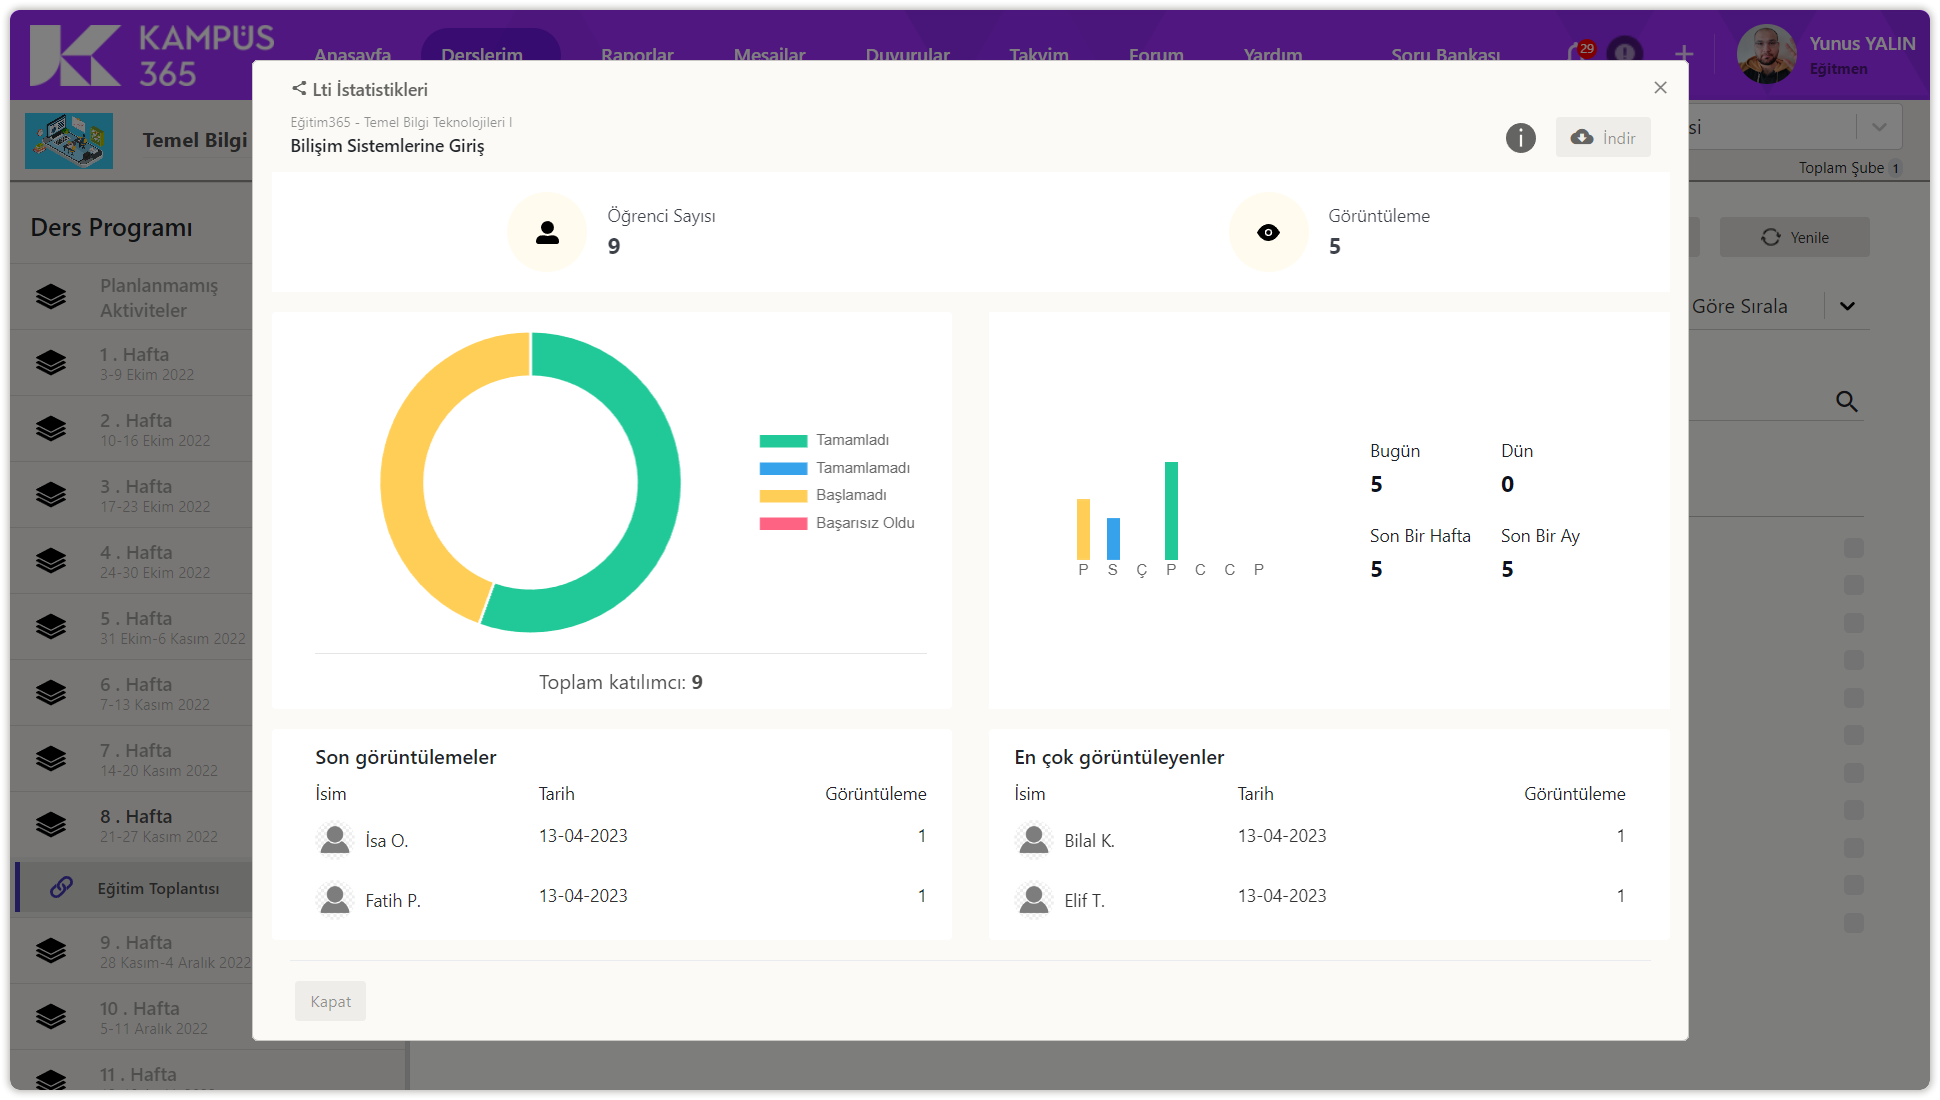Click the blue Tamamlamadı color swatch
This screenshot has width=1940, height=1100.
(x=783, y=468)
